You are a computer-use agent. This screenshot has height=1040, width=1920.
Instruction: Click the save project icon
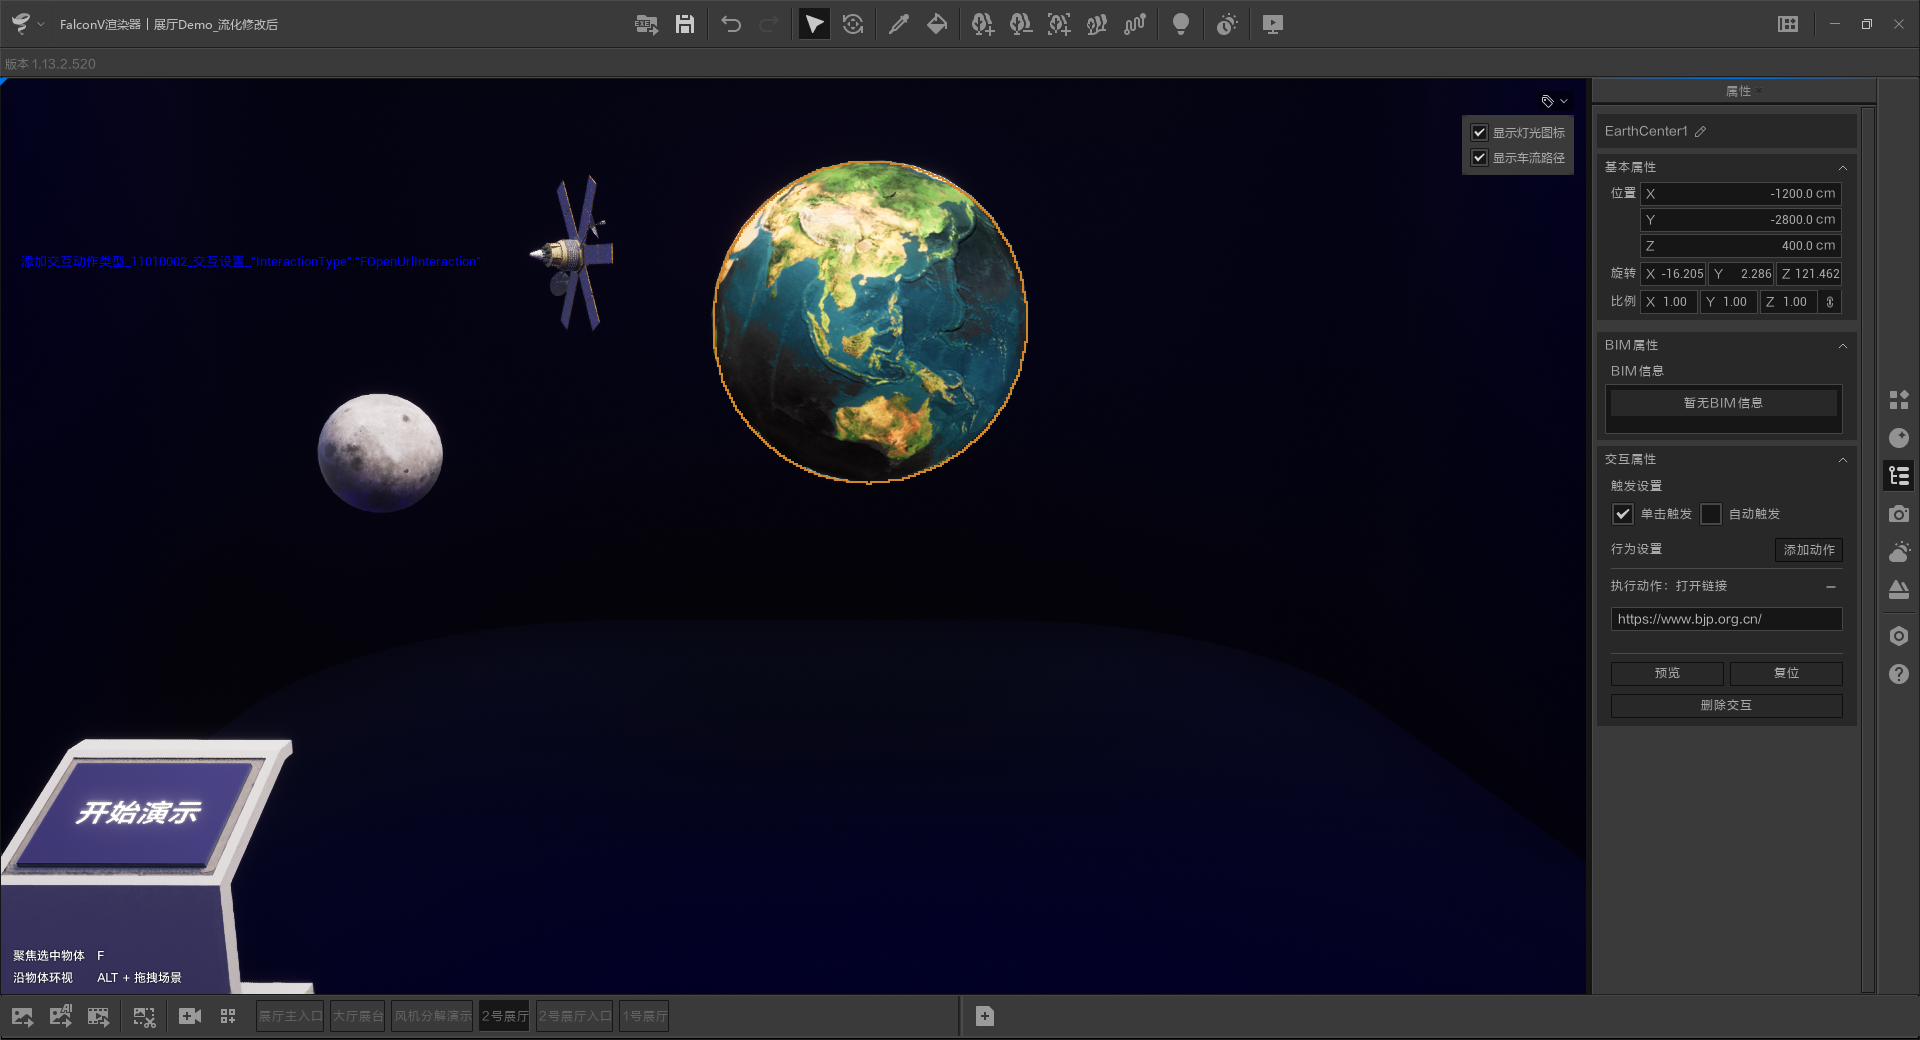click(x=685, y=25)
